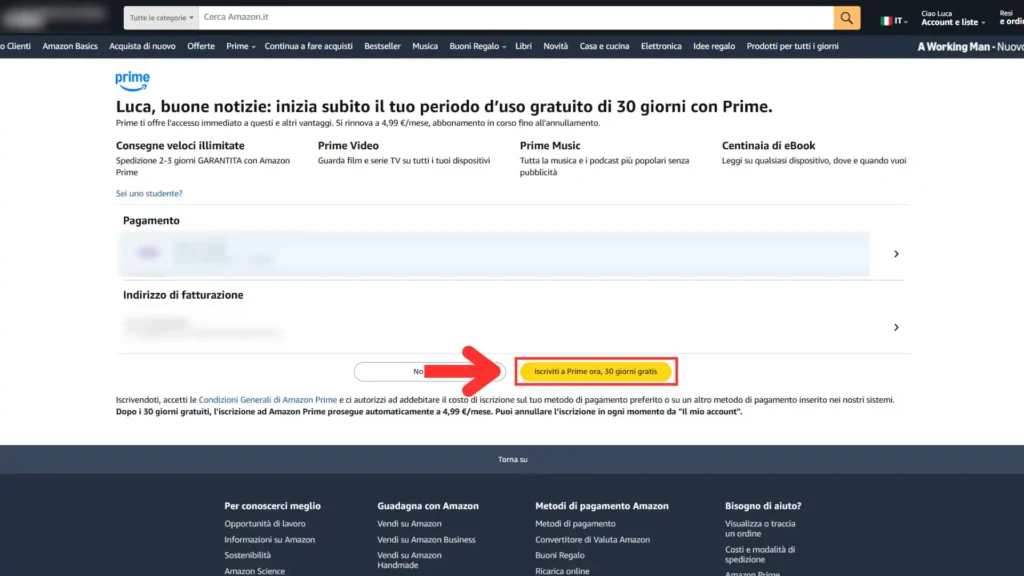The width and height of the screenshot is (1024, 576).
Task: Open Musica in the navigation bar
Action: (424, 46)
